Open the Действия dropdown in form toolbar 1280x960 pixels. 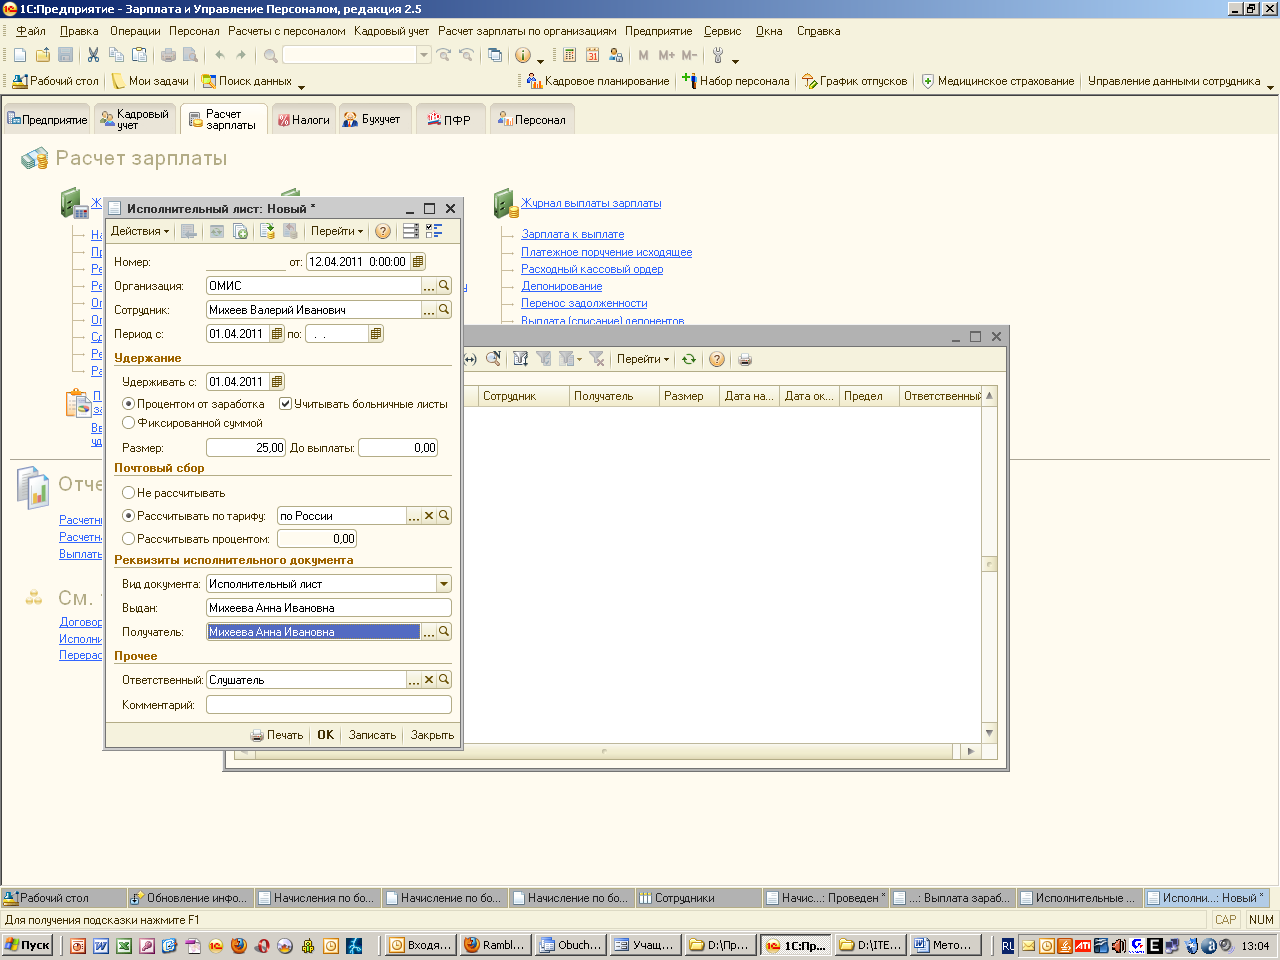(x=140, y=231)
